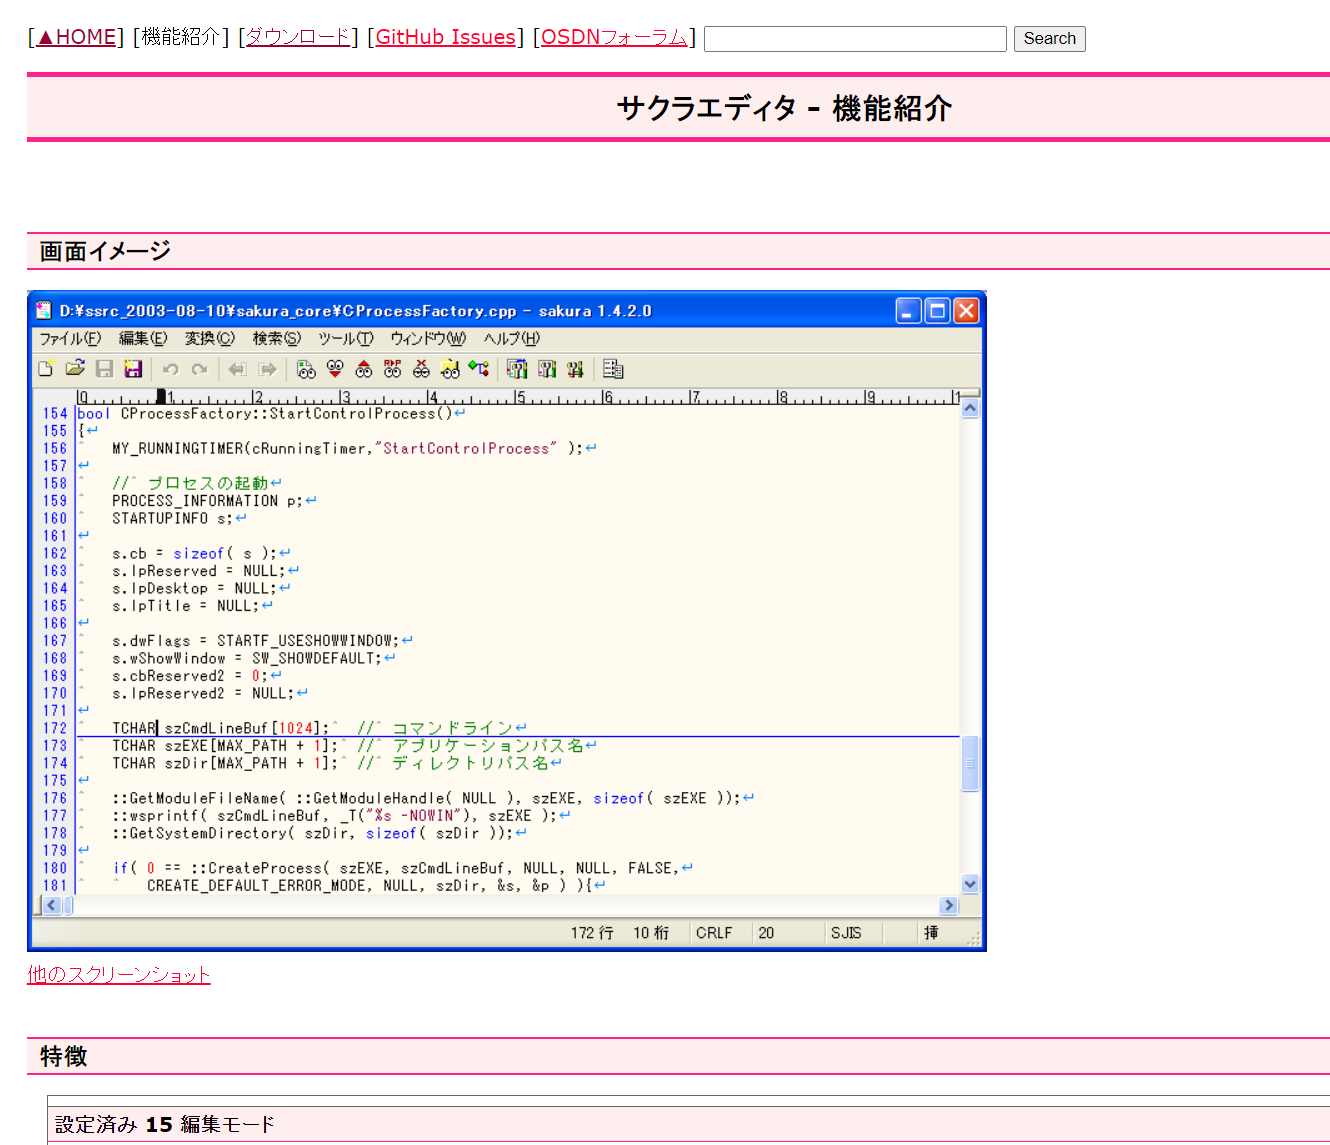Viewport: 1330px width, 1145px height.
Task: Click the clear search mark icon with red X
Action: point(421,369)
